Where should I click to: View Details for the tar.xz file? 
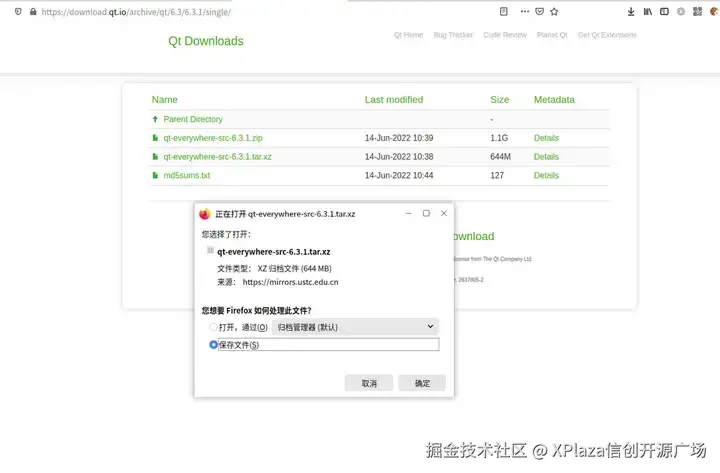pos(546,157)
